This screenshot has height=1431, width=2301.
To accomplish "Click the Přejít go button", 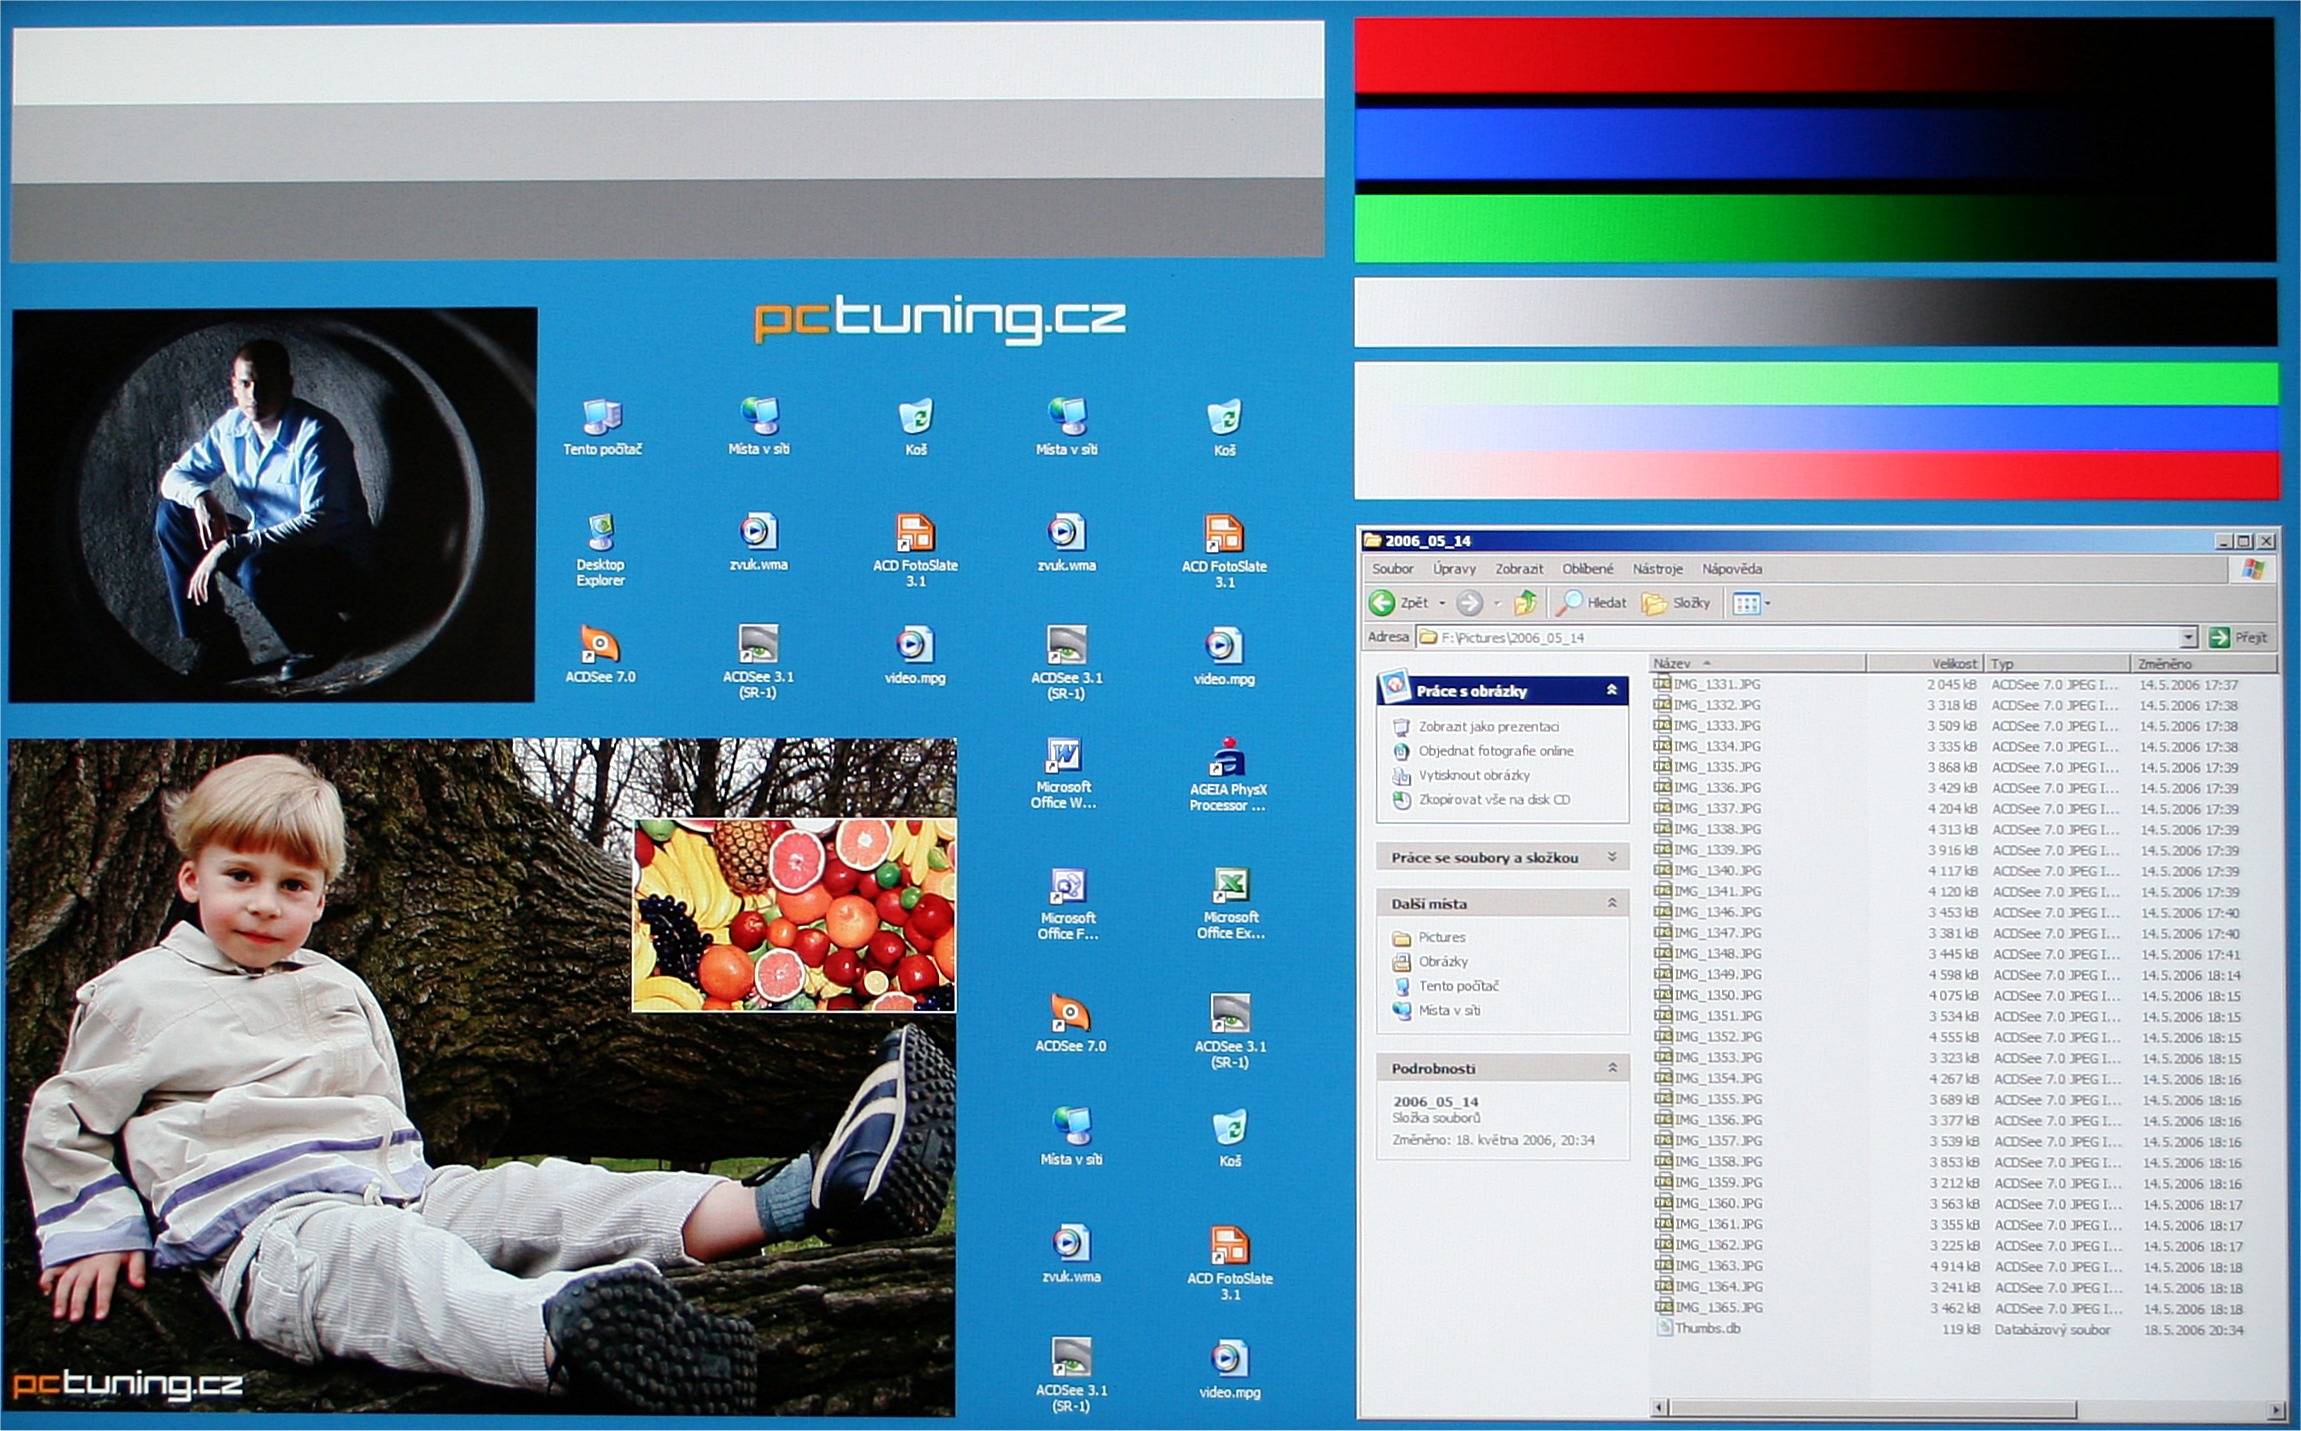I will coord(2239,637).
